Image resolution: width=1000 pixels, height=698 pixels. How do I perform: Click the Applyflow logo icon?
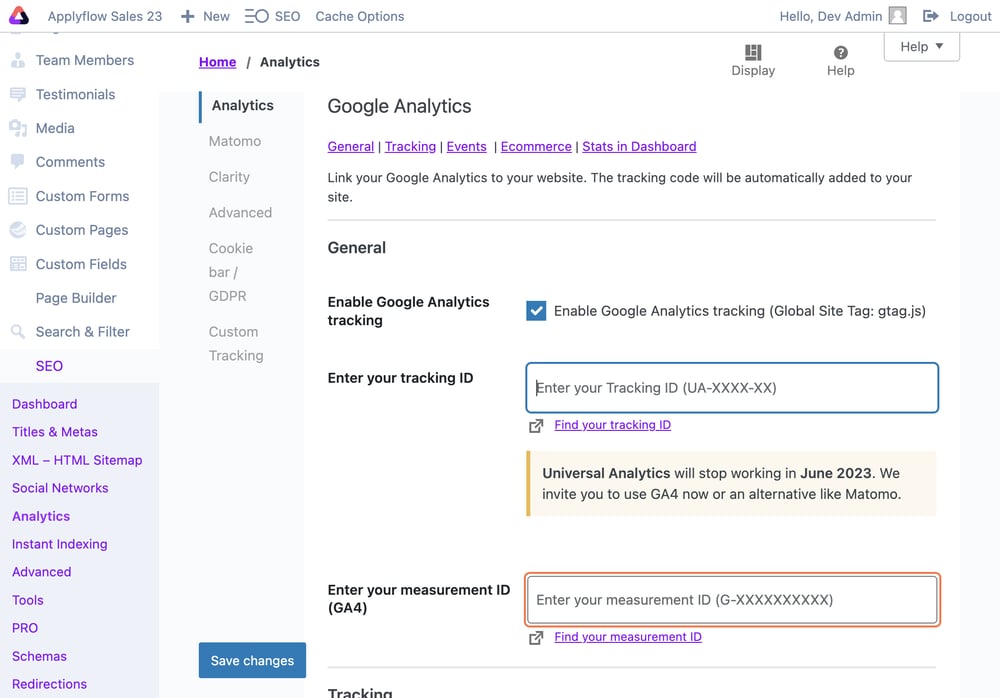[x=19, y=16]
